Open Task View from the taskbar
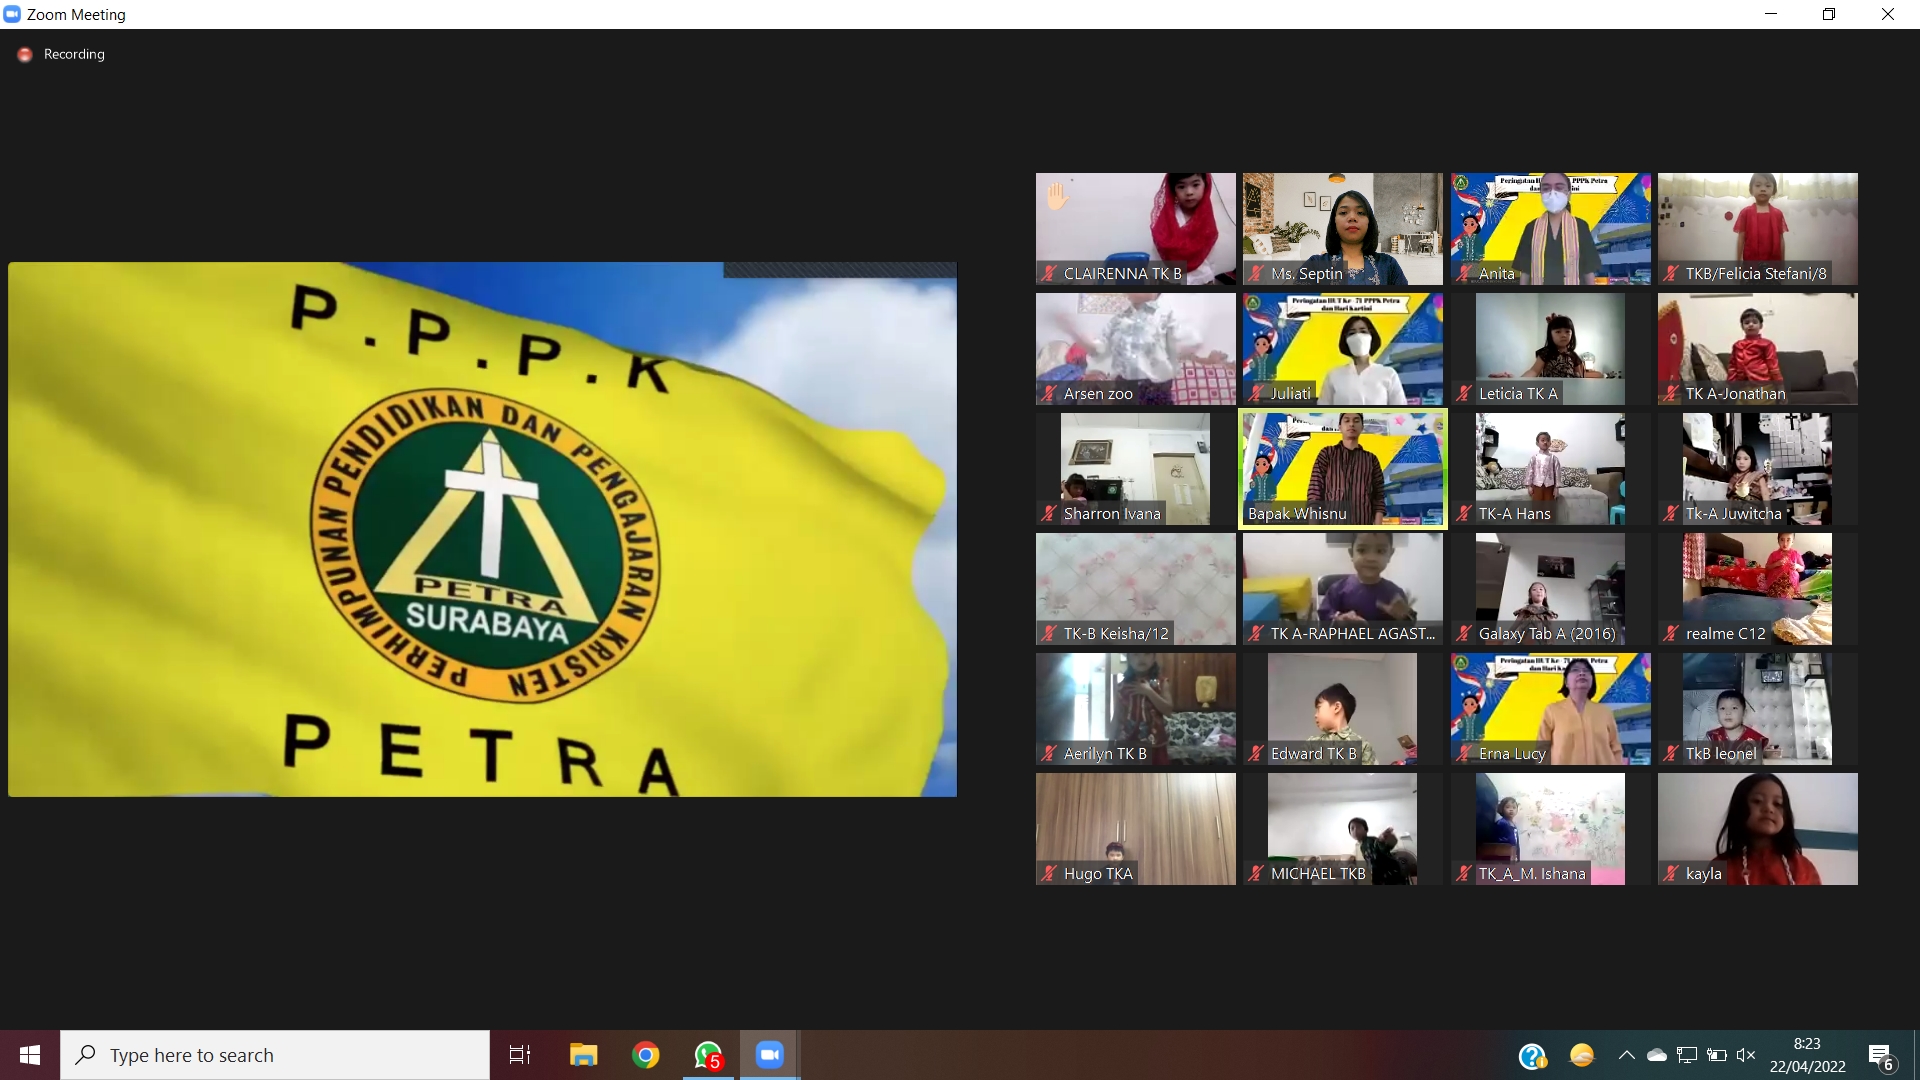This screenshot has height=1080, width=1920. 520,1055
